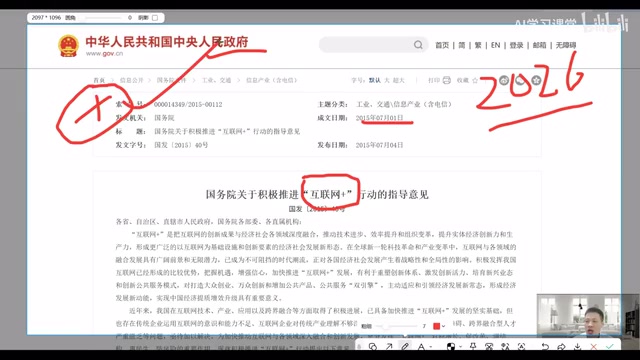Viewport: 640px width, 360px height.
Task: Switch to traditional Chinese 繁
Action: pyautogui.click(x=478, y=45)
